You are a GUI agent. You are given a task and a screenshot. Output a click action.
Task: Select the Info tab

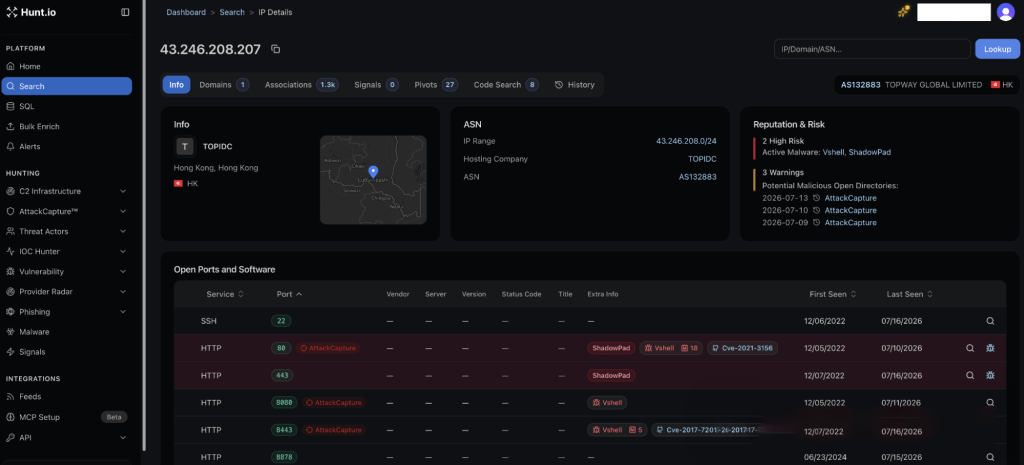point(176,85)
